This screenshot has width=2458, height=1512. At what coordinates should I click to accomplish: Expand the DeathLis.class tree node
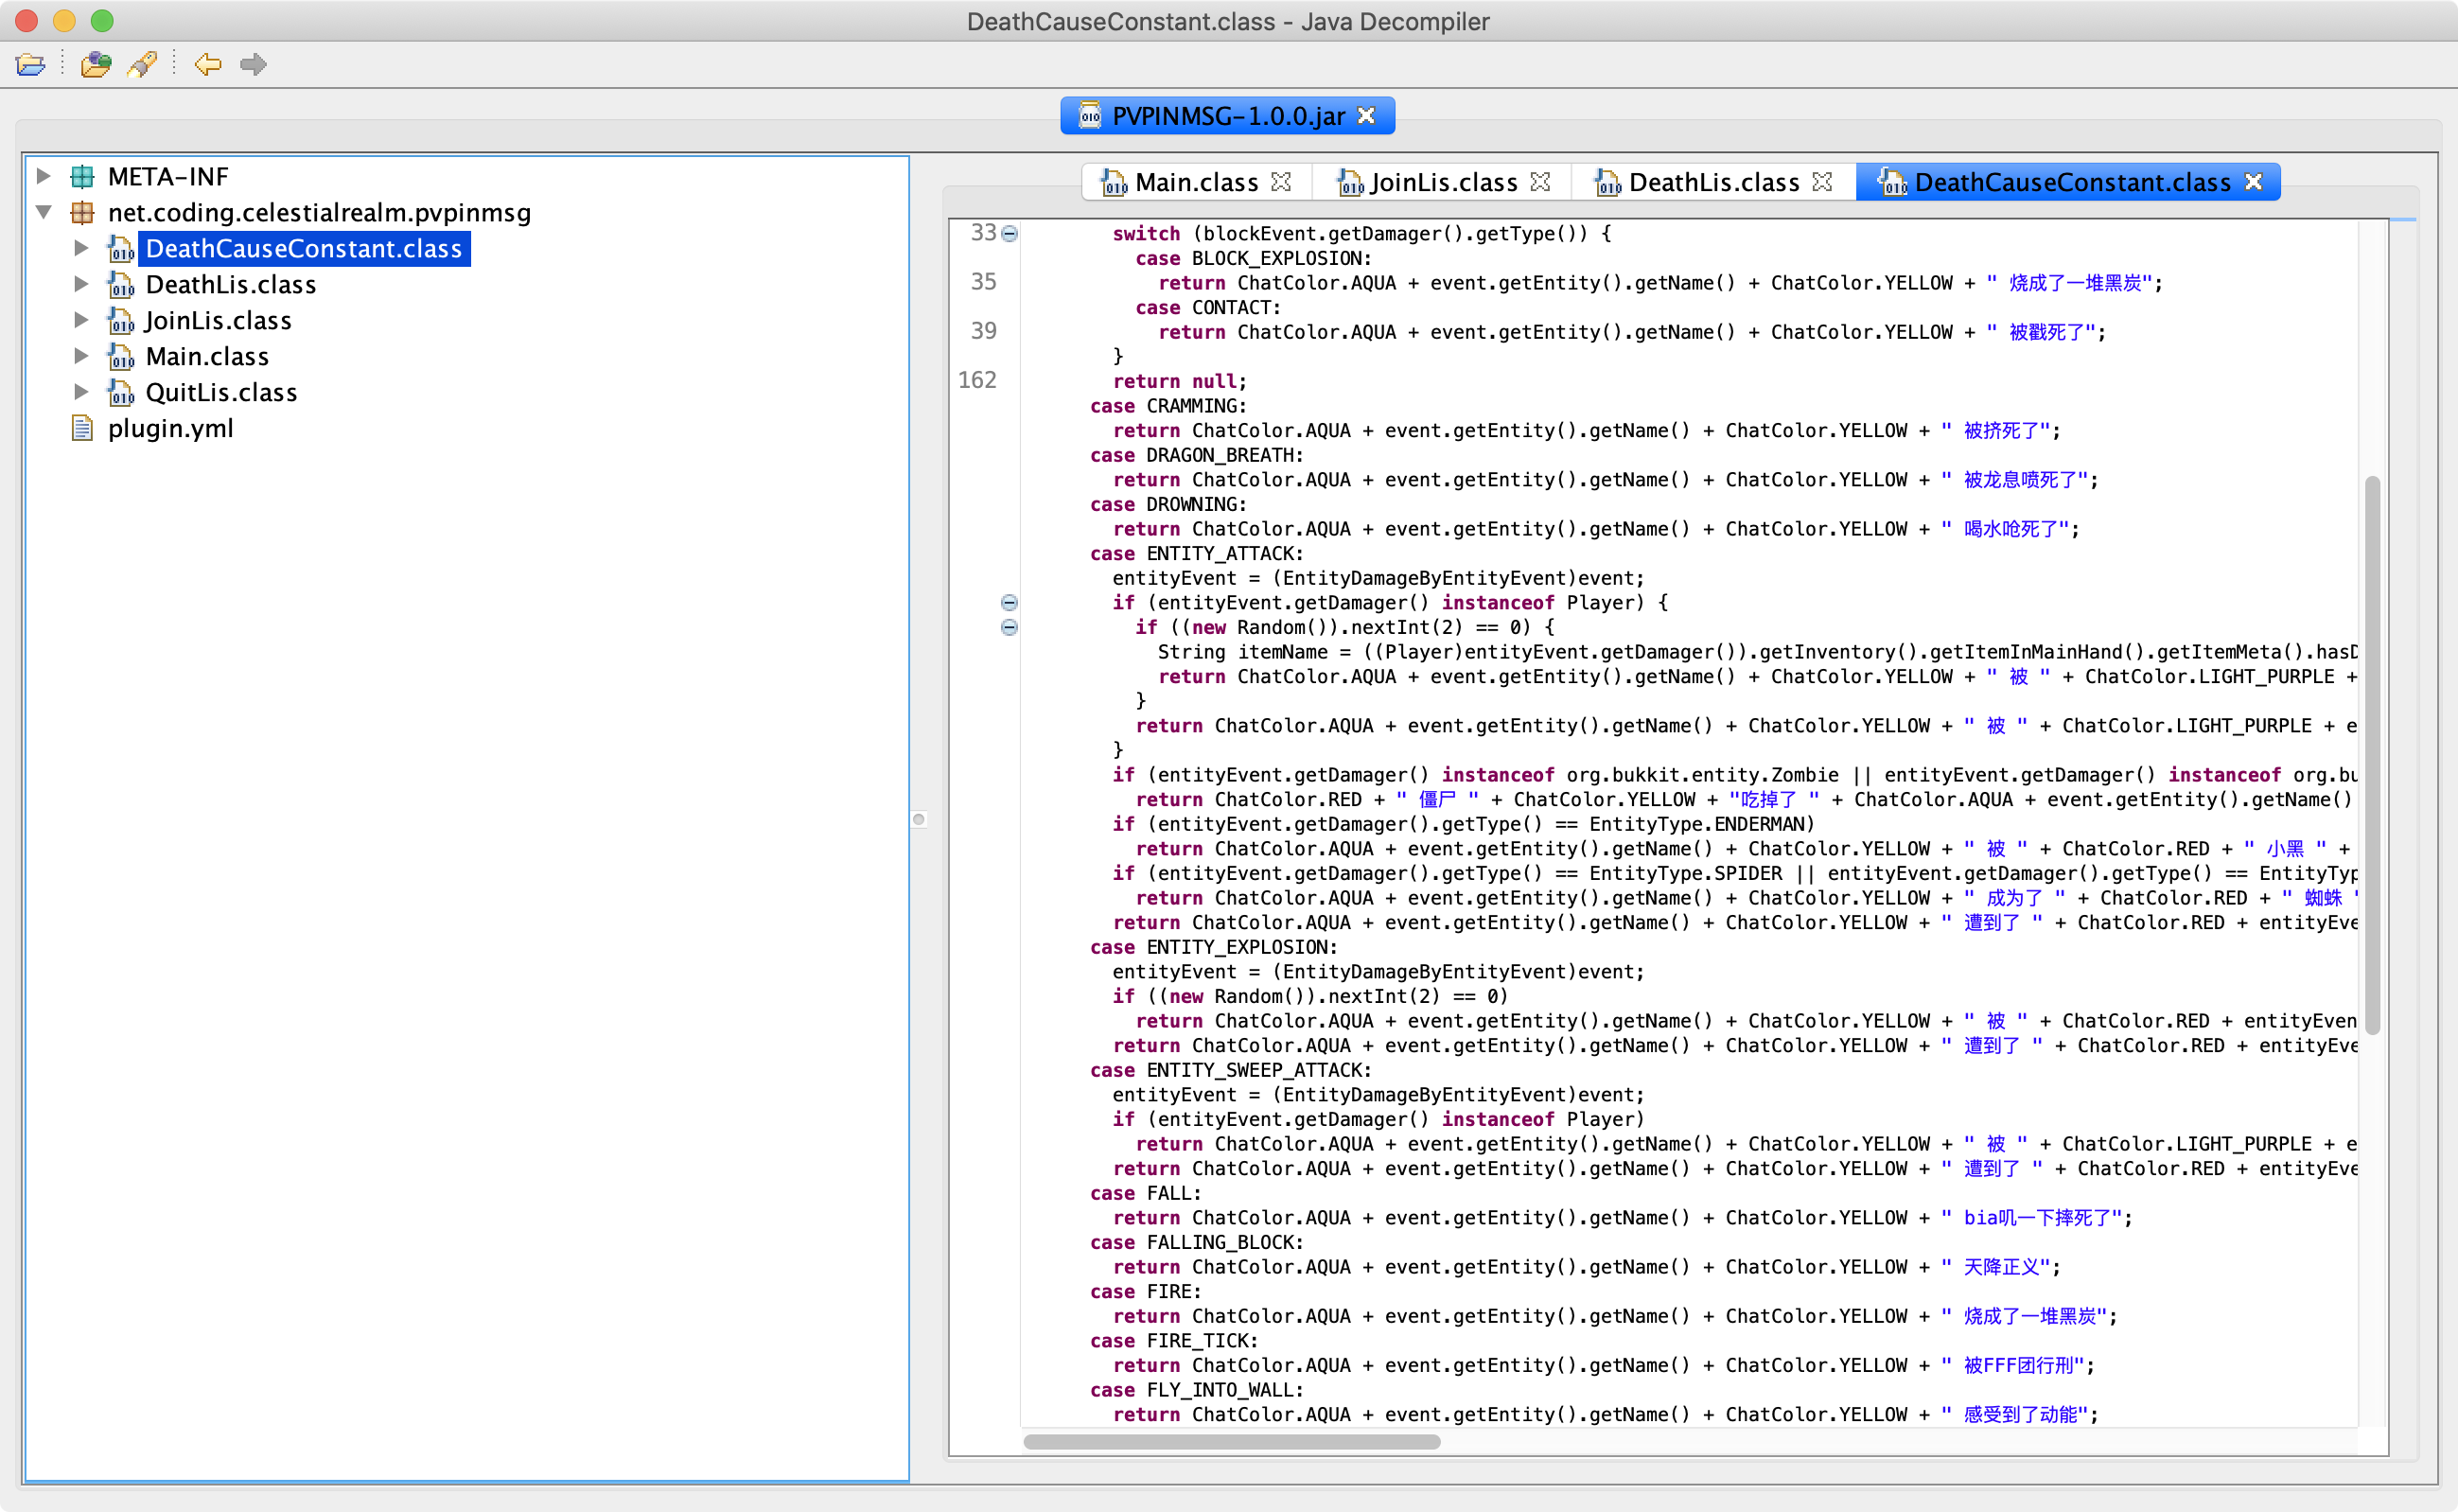pos(82,285)
